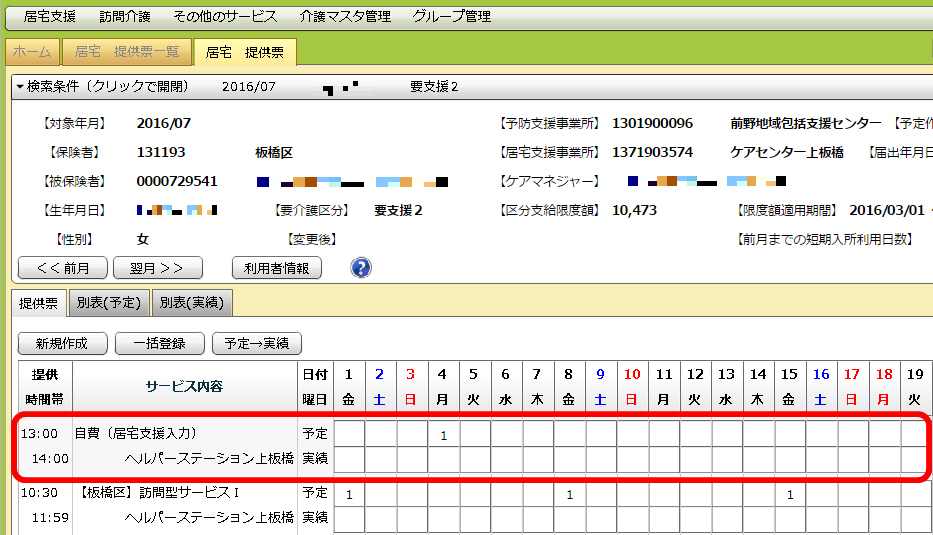Switch to the 居宅 提供票一覧 tab
933x535 pixels.
[127, 52]
